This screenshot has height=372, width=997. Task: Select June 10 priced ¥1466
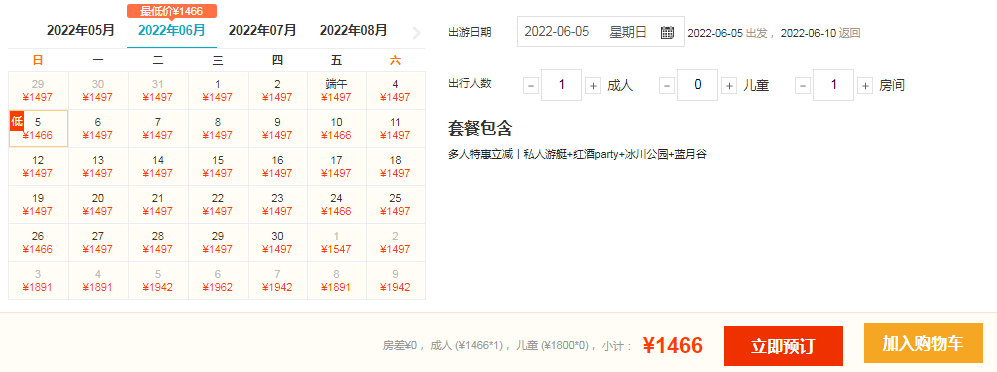tap(336, 128)
